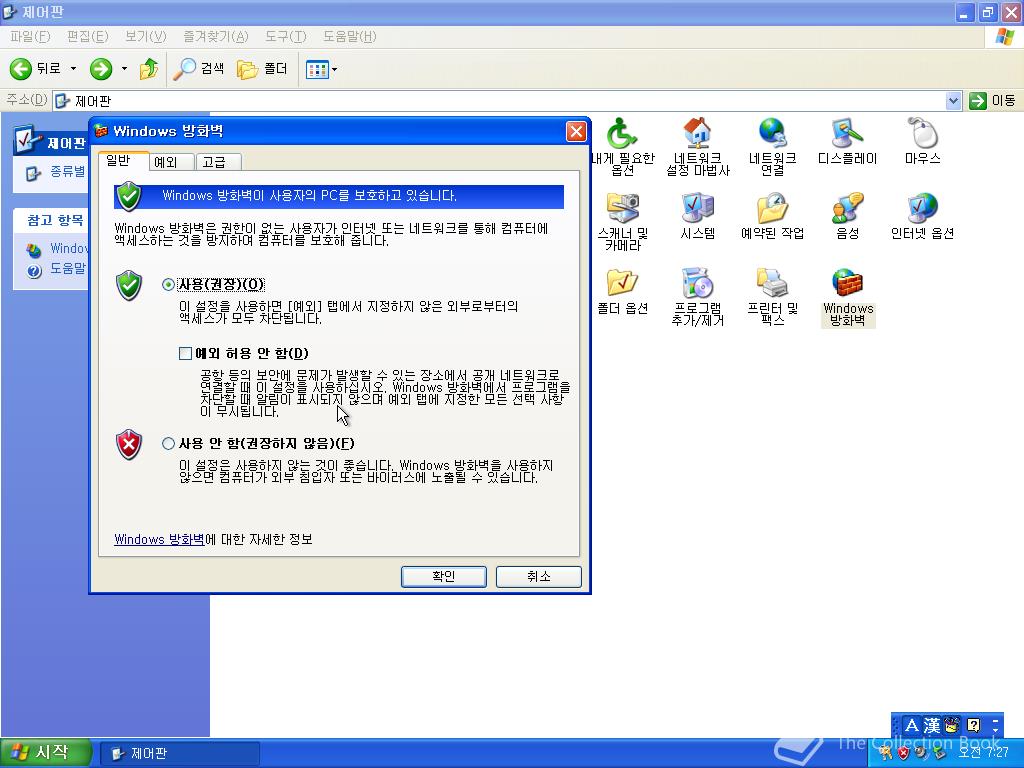Click the 검색 search toolbar button

[199, 69]
